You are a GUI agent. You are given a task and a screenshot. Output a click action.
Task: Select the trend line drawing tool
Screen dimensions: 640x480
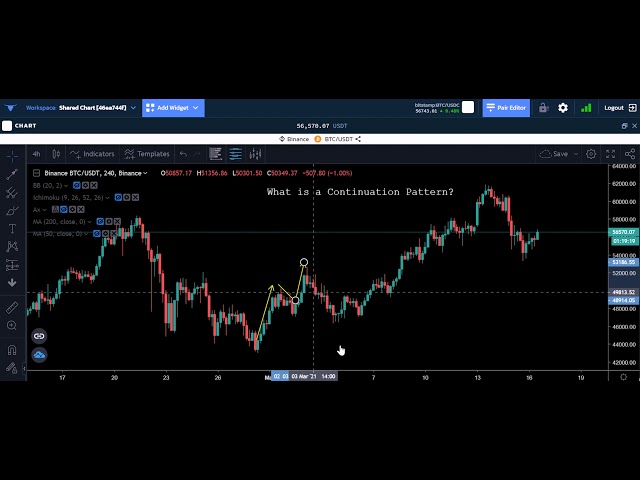[x=12, y=174]
